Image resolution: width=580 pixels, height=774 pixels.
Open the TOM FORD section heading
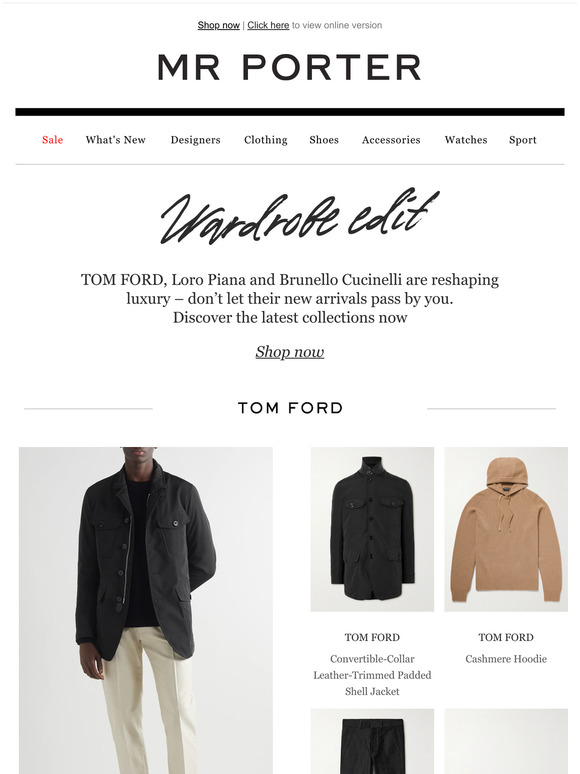290,408
